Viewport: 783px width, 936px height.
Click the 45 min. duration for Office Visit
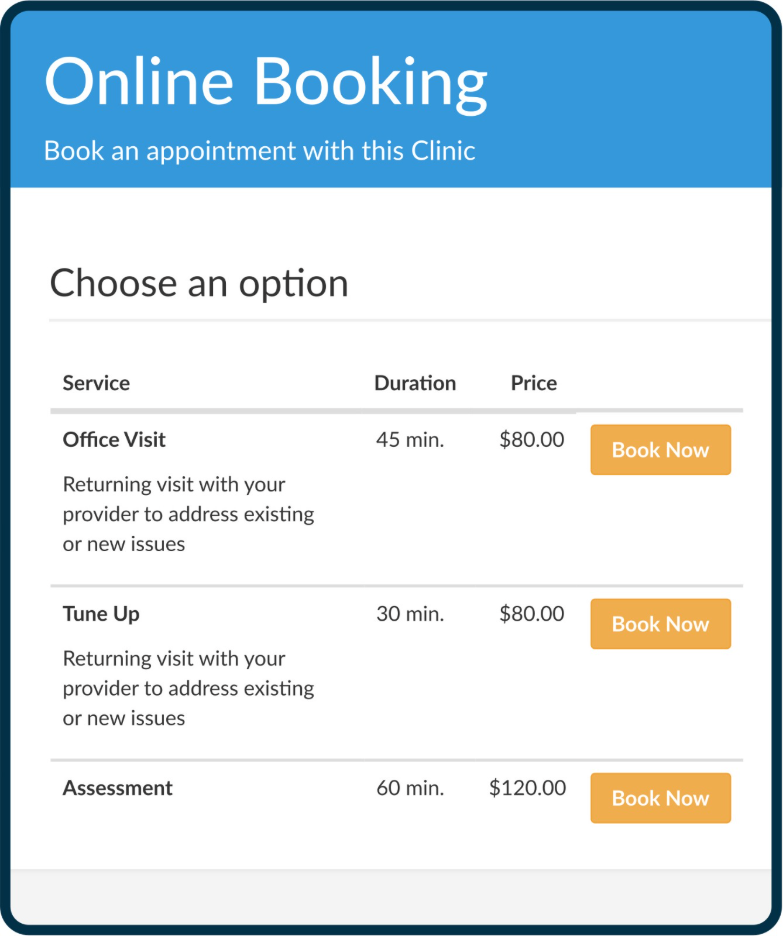click(409, 440)
